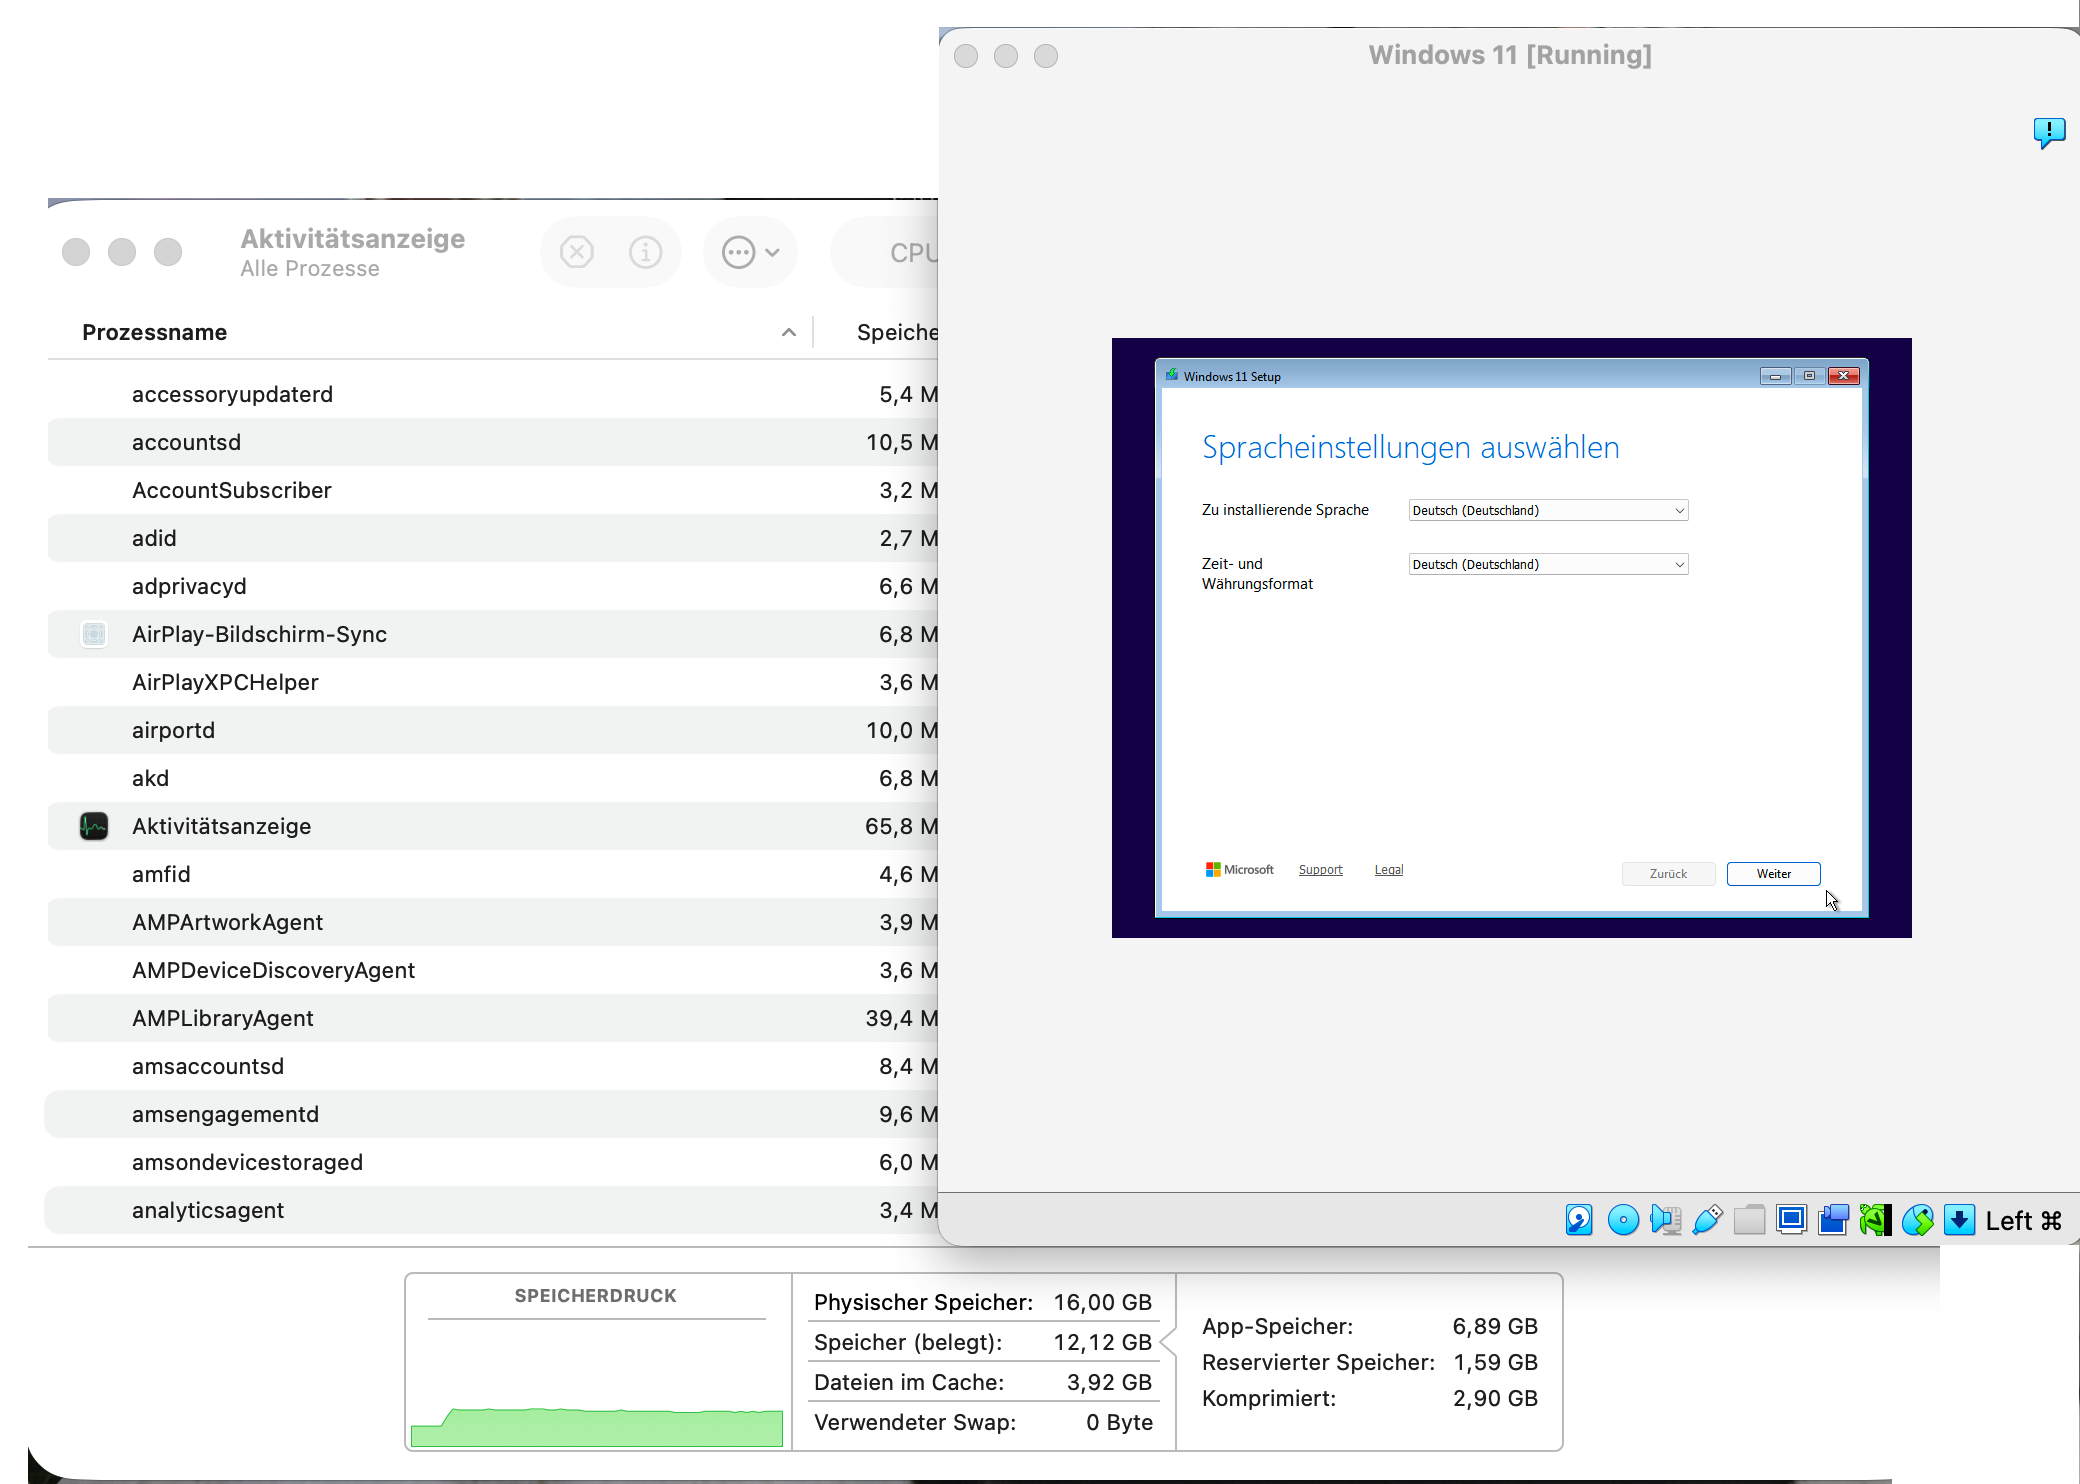Select the amsengagementd process row
The height and width of the screenshot is (1484, 2080).
pos(493,1114)
